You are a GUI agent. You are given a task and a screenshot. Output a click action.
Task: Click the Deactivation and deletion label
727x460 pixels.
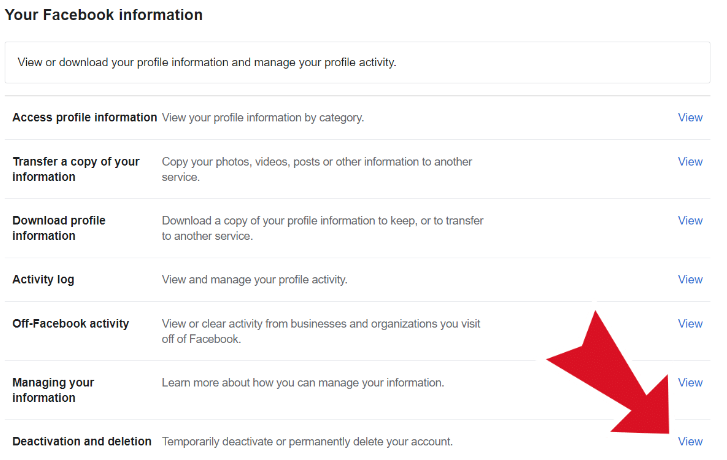click(x=82, y=441)
